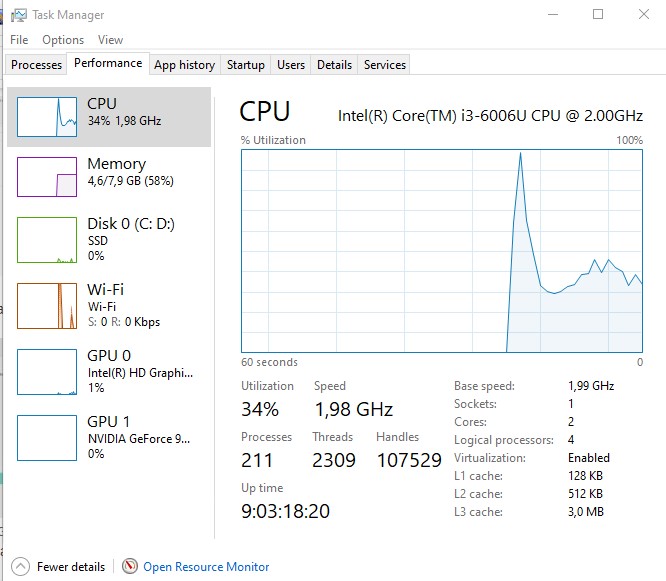This screenshot has width=666, height=581.
Task: Switch to the Users tab
Action: (x=291, y=65)
